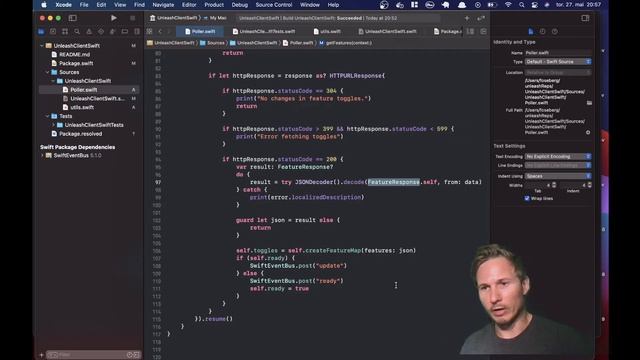Adjust Tab width stepper
The image size is (640, 360).
coord(554,185)
